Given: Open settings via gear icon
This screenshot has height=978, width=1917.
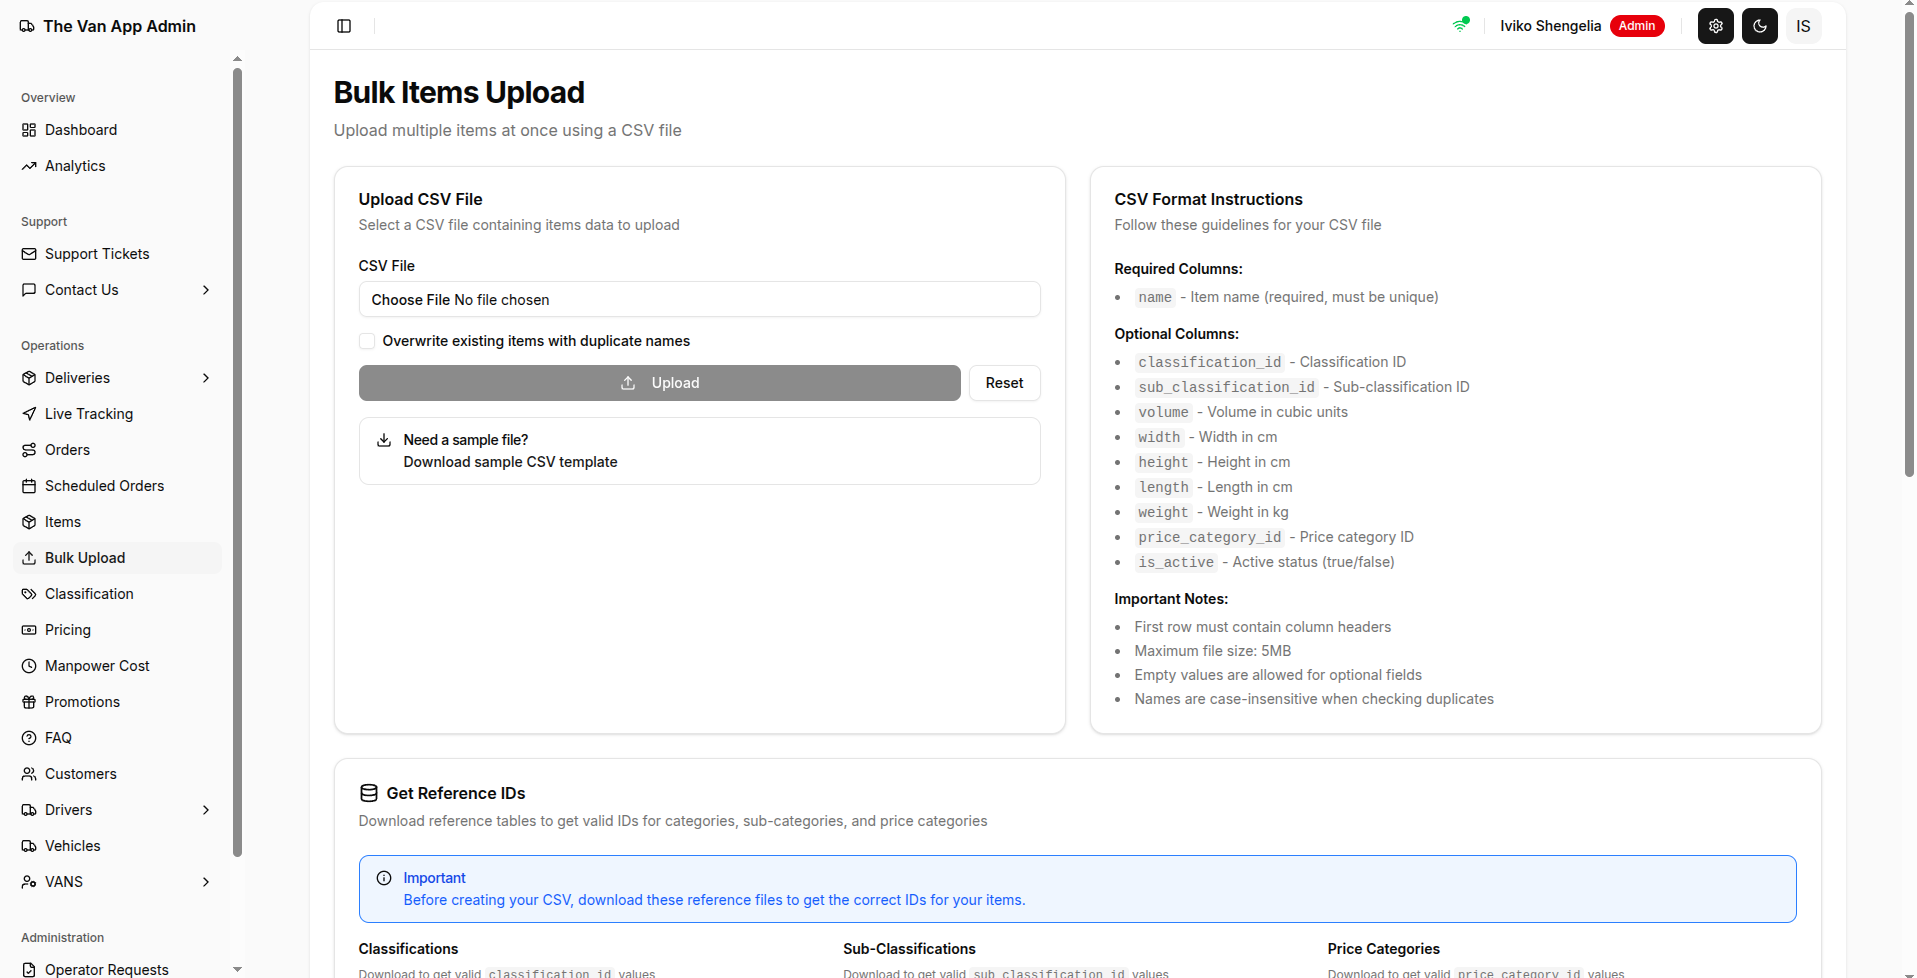Looking at the screenshot, I should click(1715, 26).
